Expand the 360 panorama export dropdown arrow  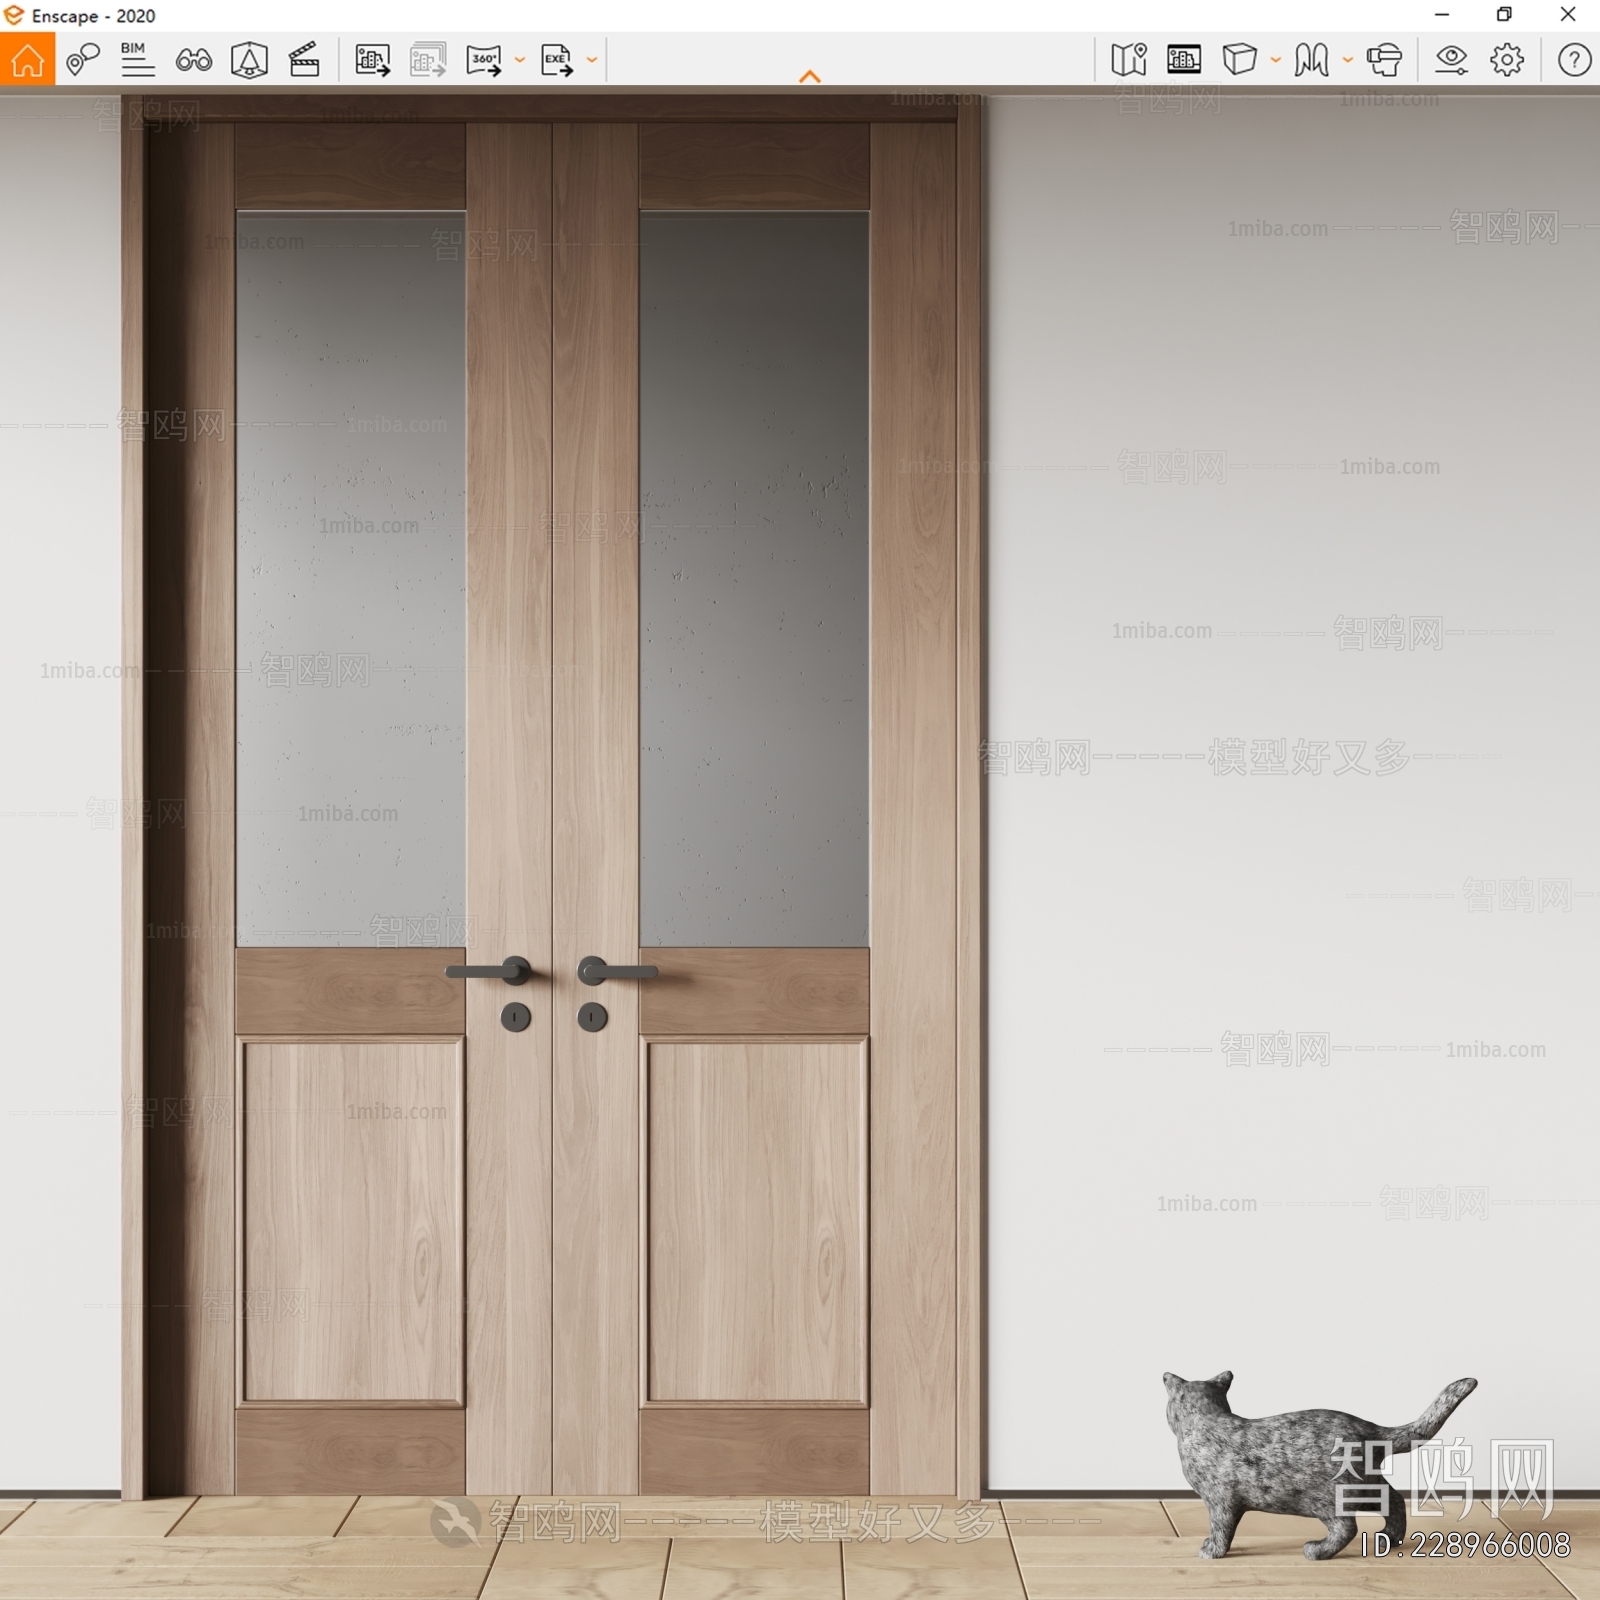(520, 60)
